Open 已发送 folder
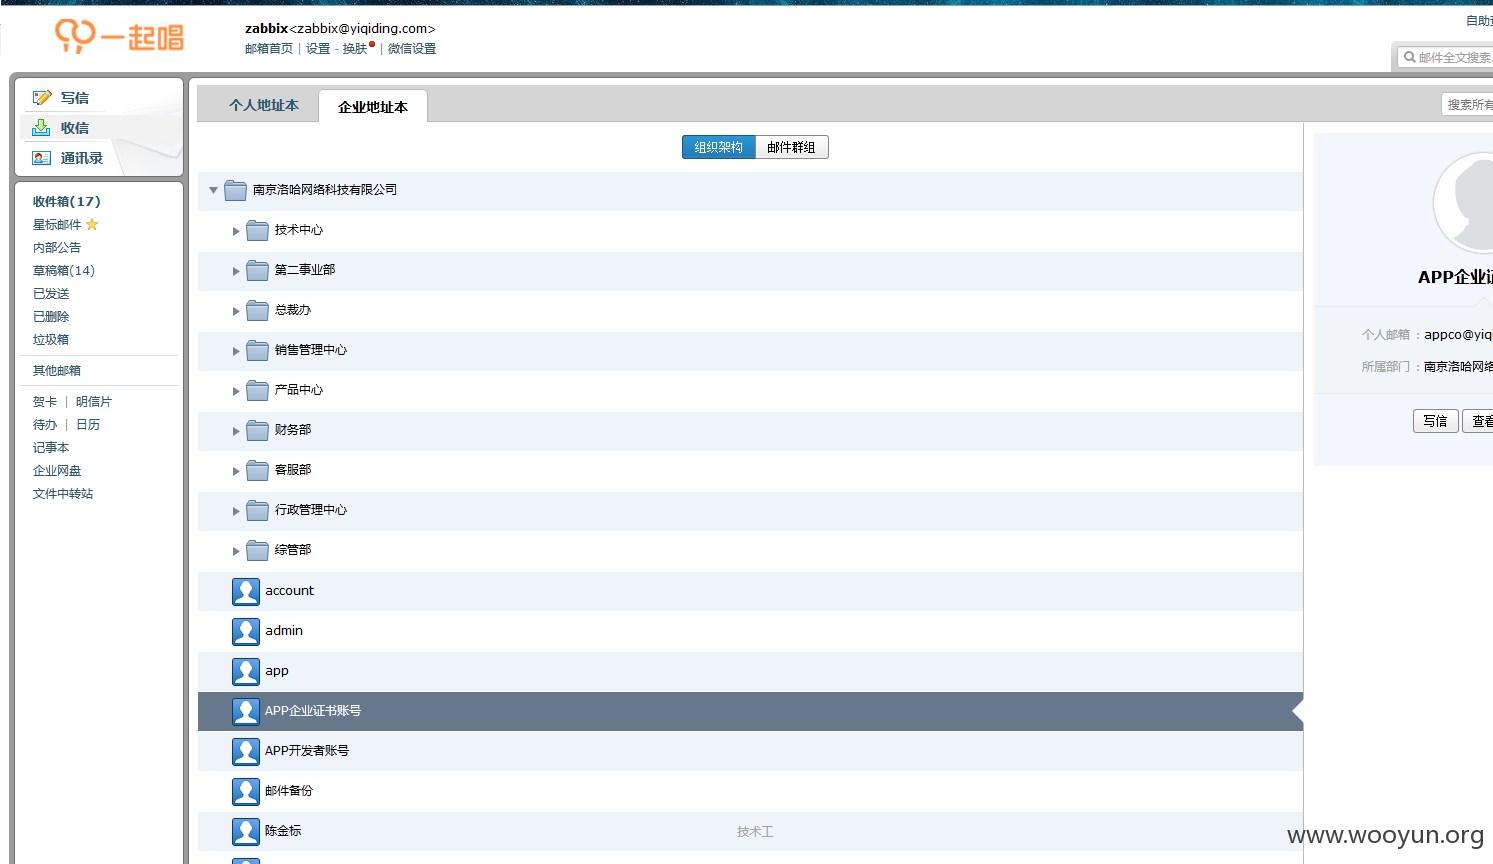This screenshot has height=864, width=1493. point(51,293)
